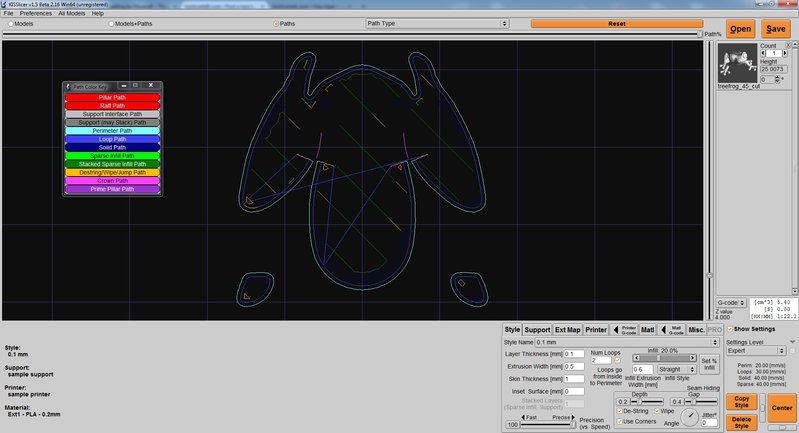The width and height of the screenshot is (799, 433).
Task: Toggle the Loops go inside-to-perimeter checkbox
Action: [618, 360]
